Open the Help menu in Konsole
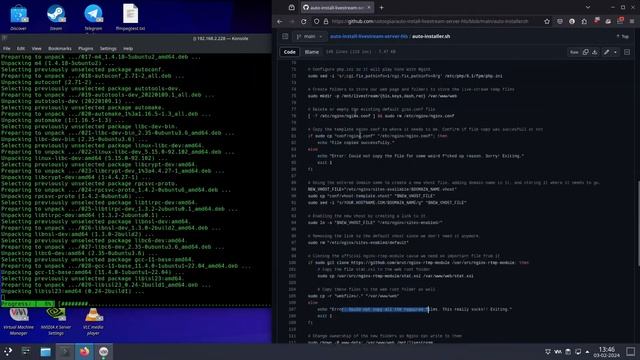This screenshot has height=360, width=640. click(128, 49)
